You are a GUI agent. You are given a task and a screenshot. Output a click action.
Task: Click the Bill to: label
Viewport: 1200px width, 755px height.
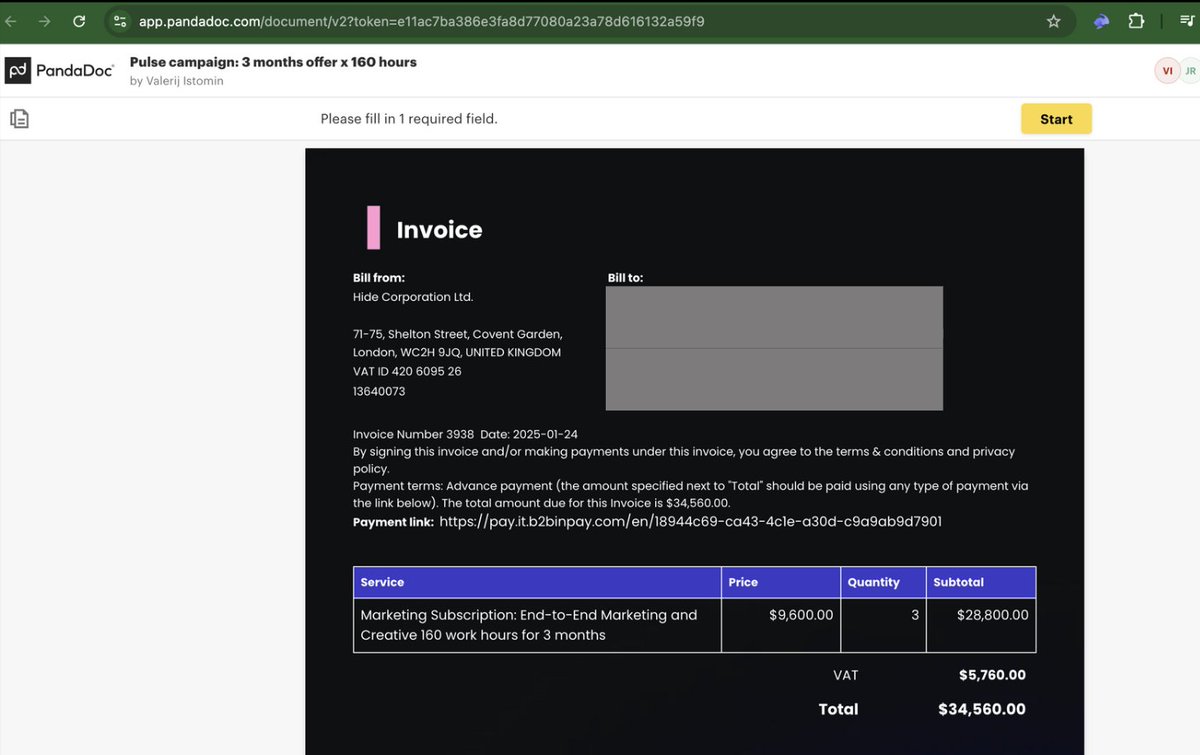point(625,278)
